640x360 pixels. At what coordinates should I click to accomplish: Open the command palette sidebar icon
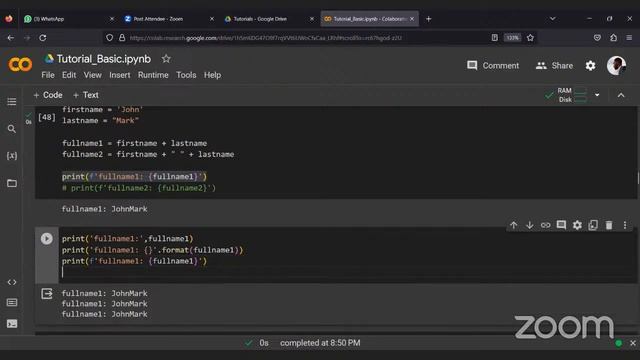[x=12, y=302]
